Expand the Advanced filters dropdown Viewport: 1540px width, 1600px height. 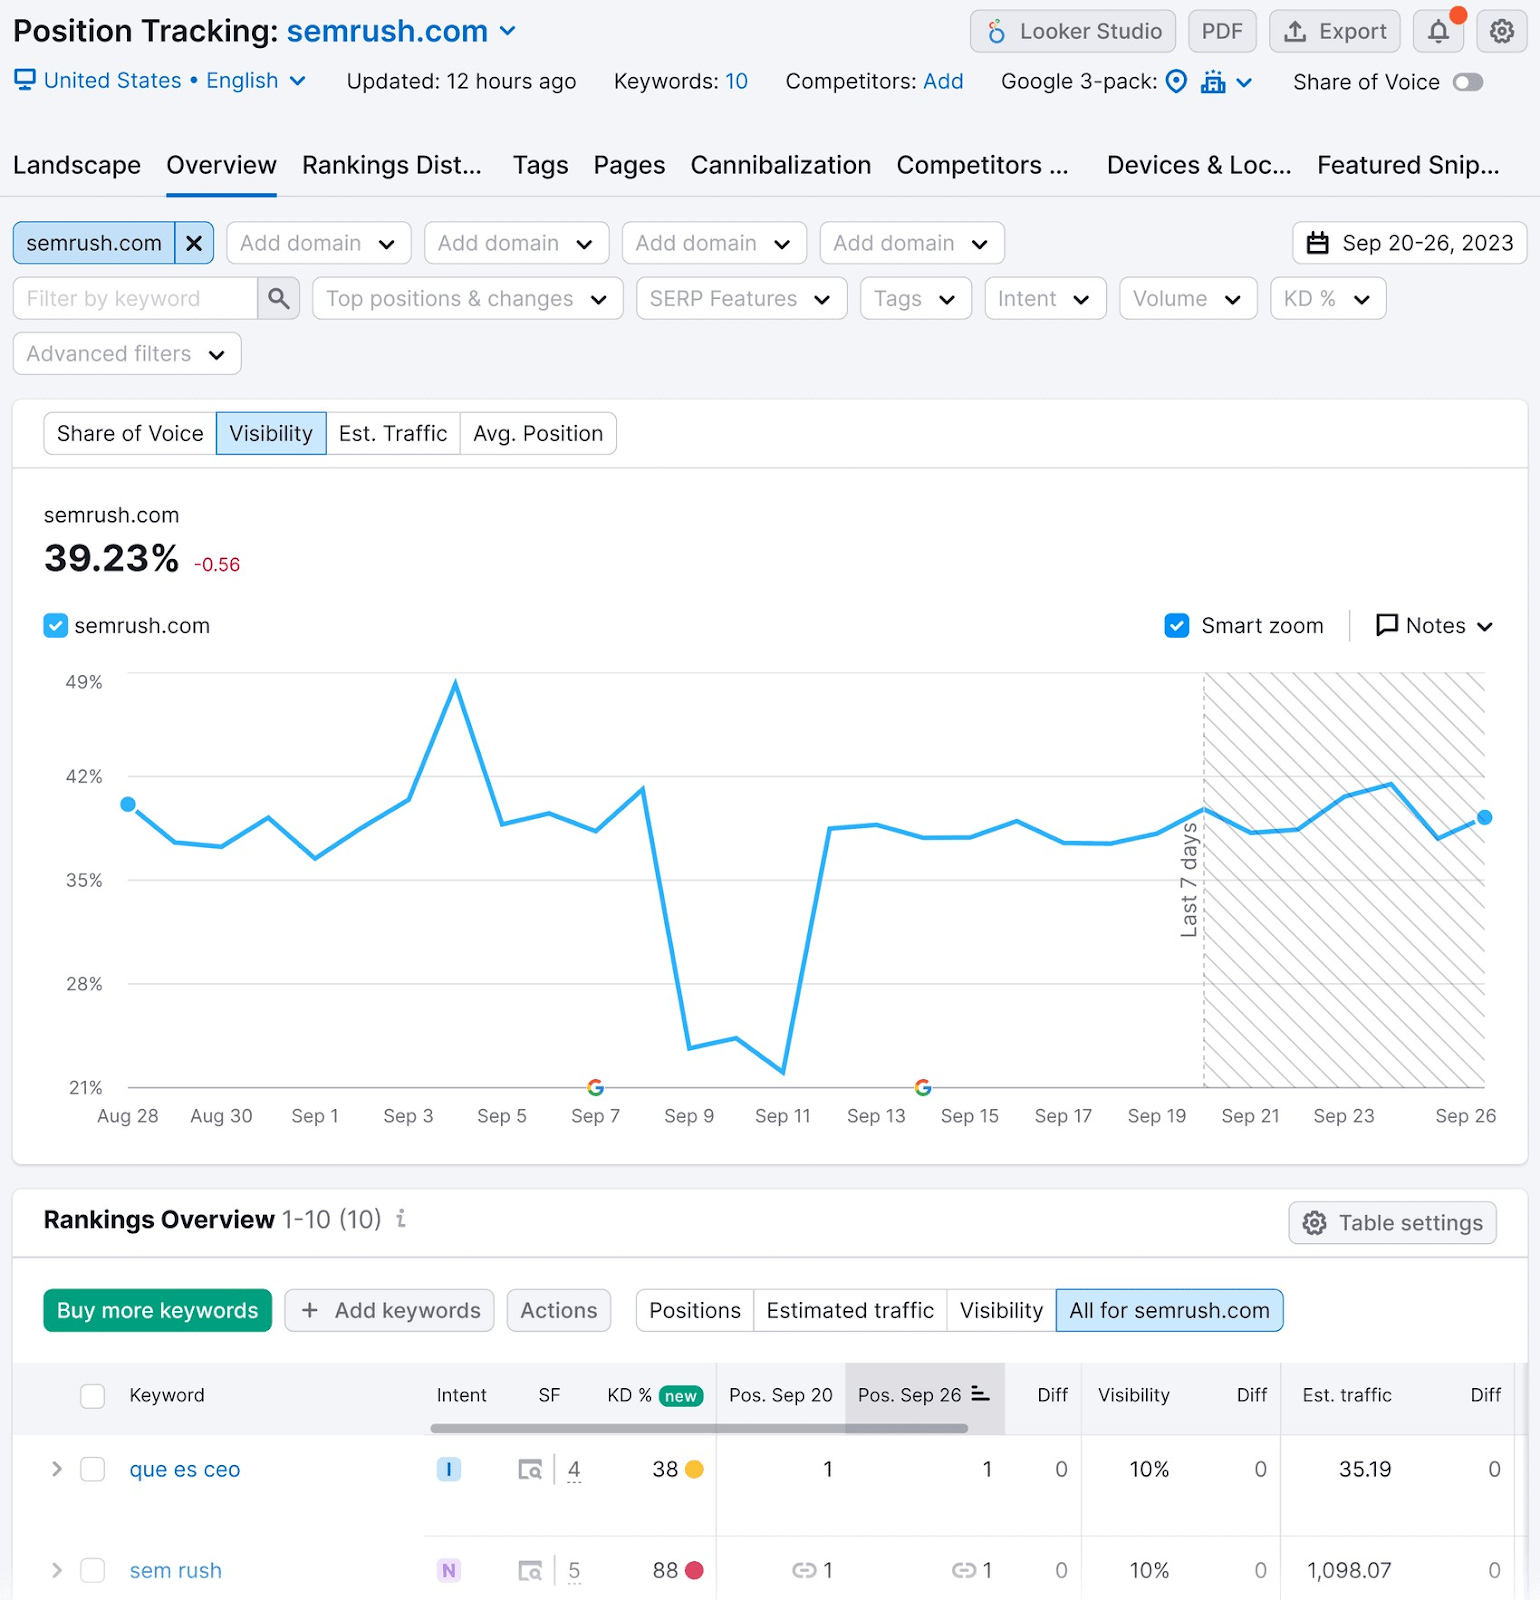tap(127, 354)
